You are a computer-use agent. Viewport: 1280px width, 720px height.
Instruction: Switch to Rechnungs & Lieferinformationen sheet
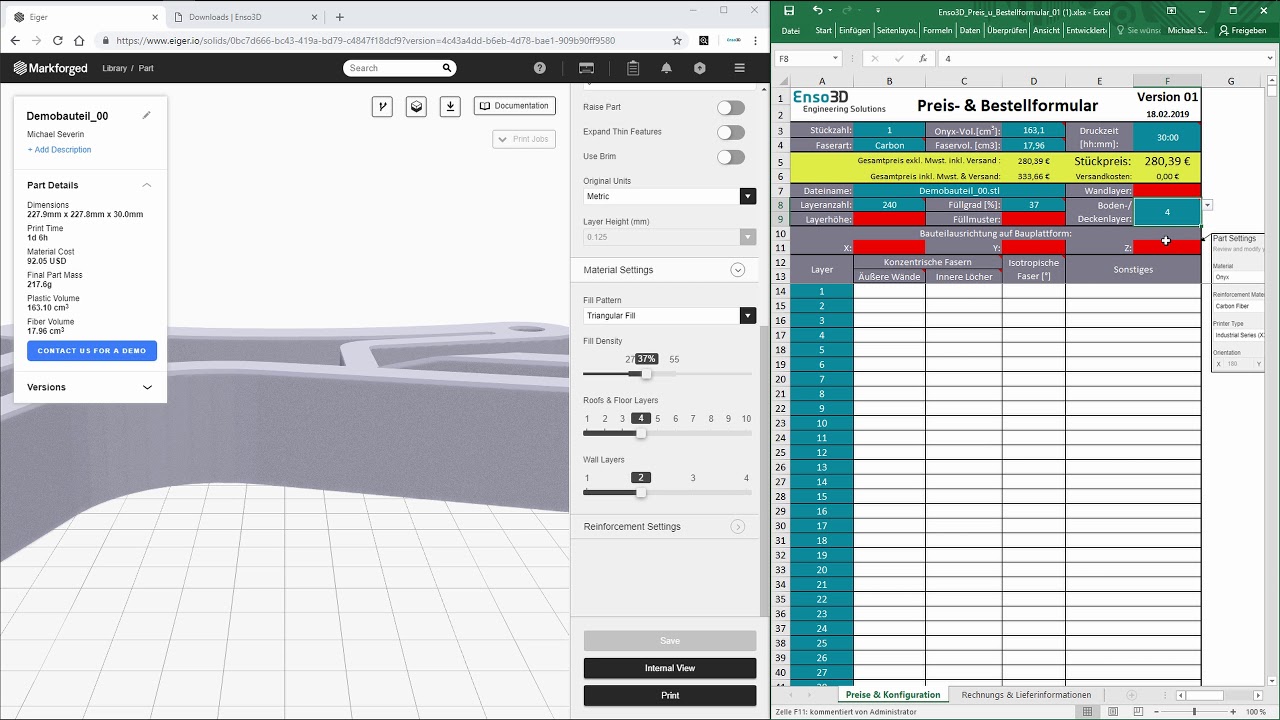point(1026,695)
